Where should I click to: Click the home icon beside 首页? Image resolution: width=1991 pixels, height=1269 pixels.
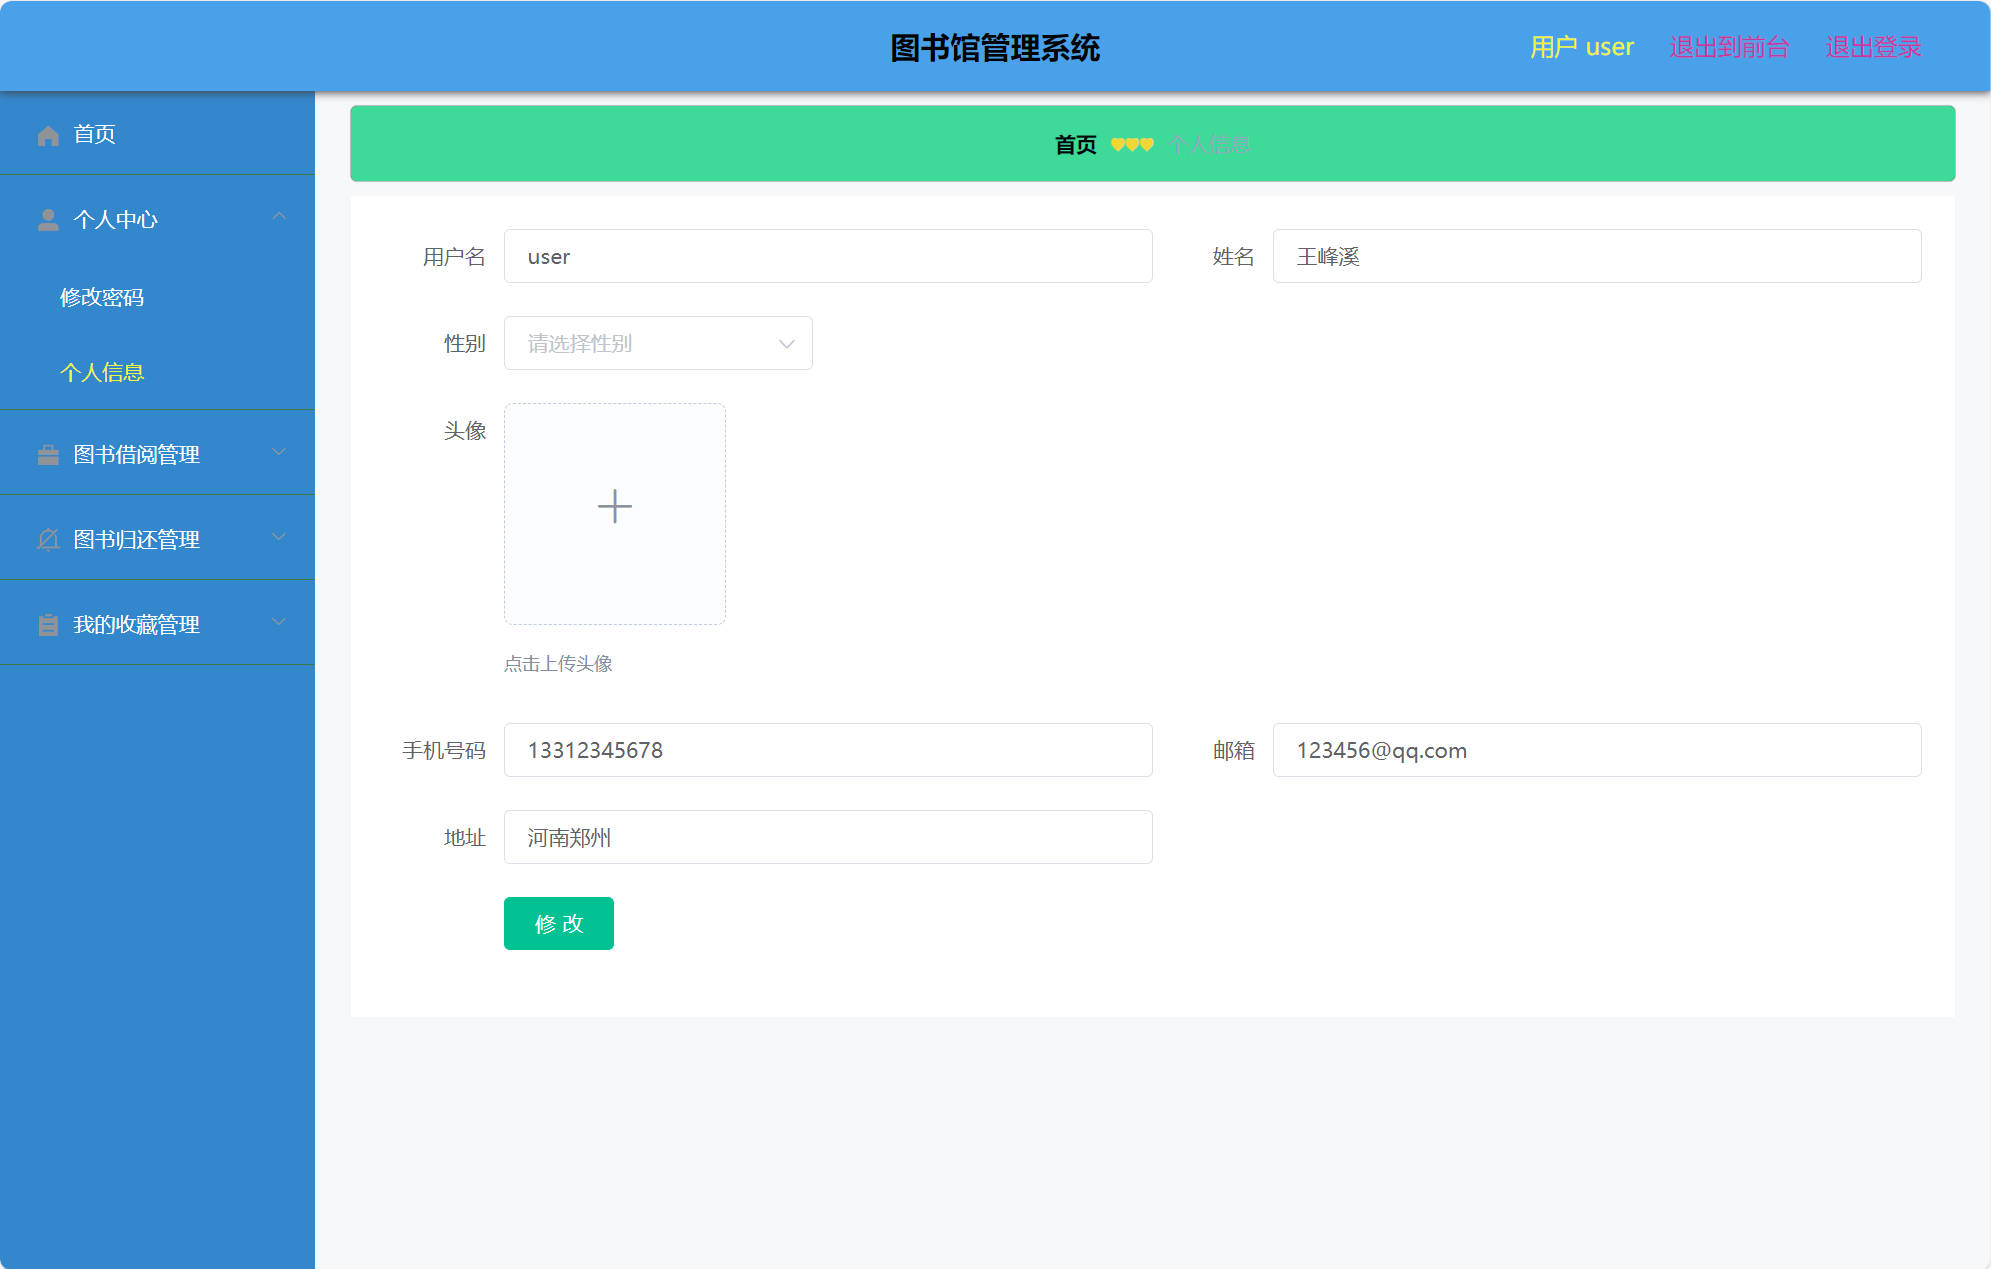point(47,134)
